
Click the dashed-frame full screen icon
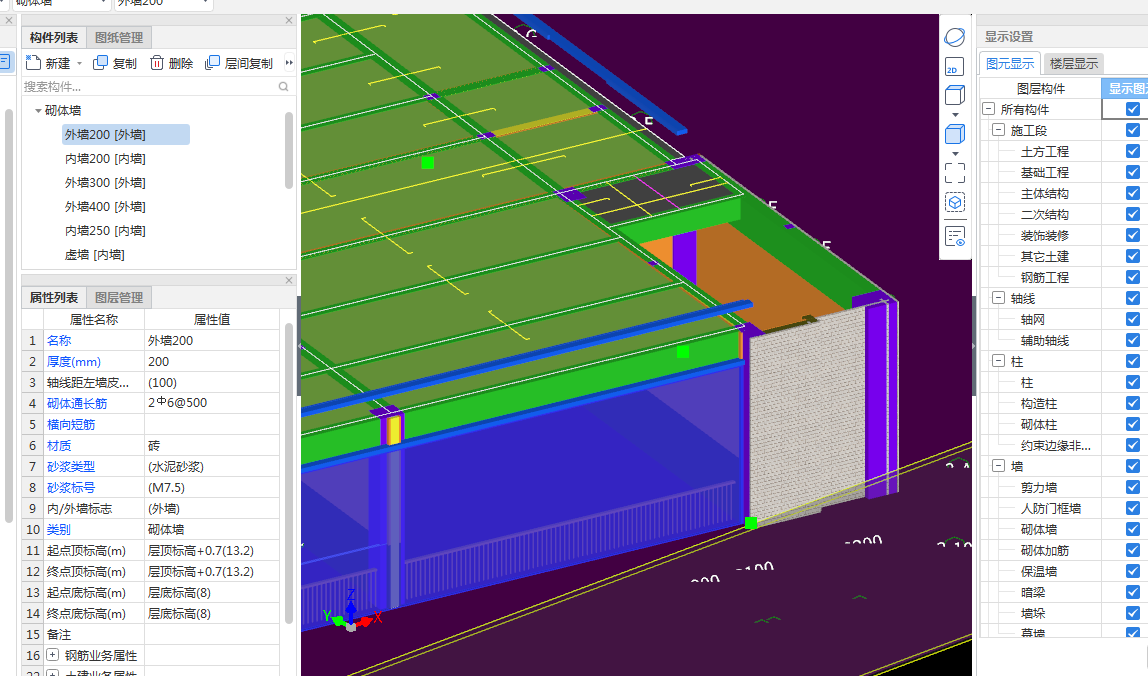(955, 173)
